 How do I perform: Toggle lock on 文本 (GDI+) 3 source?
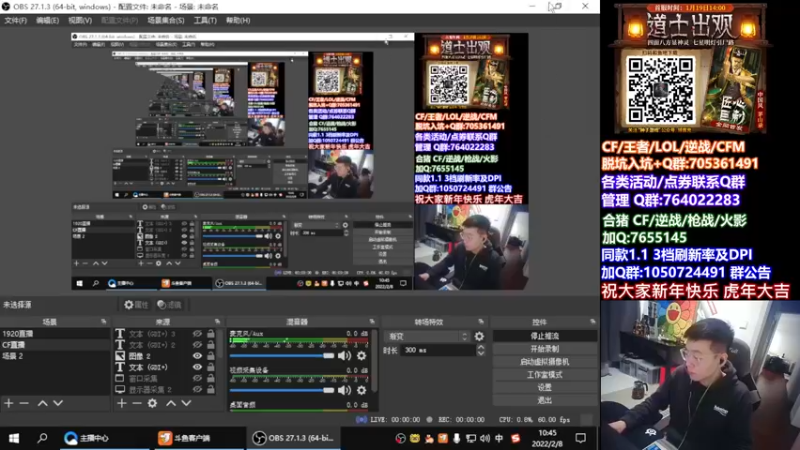[x=211, y=334]
